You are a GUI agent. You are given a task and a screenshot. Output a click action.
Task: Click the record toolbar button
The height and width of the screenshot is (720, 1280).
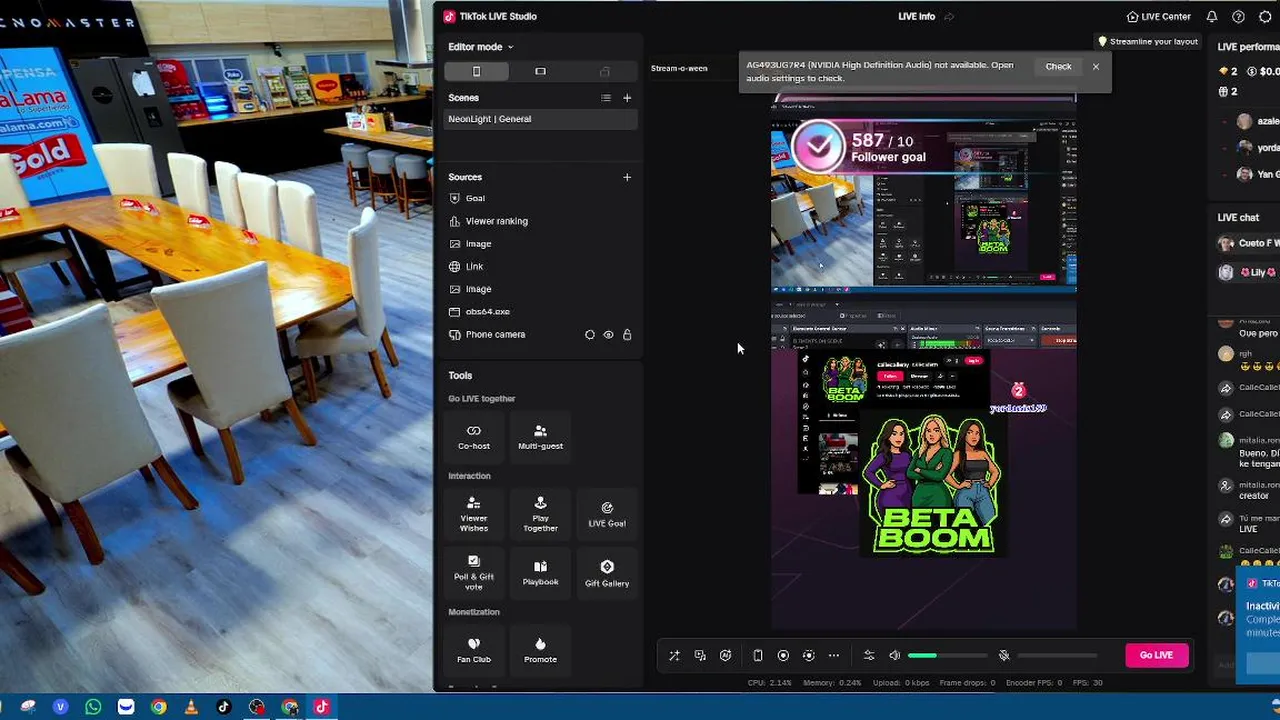tap(783, 656)
